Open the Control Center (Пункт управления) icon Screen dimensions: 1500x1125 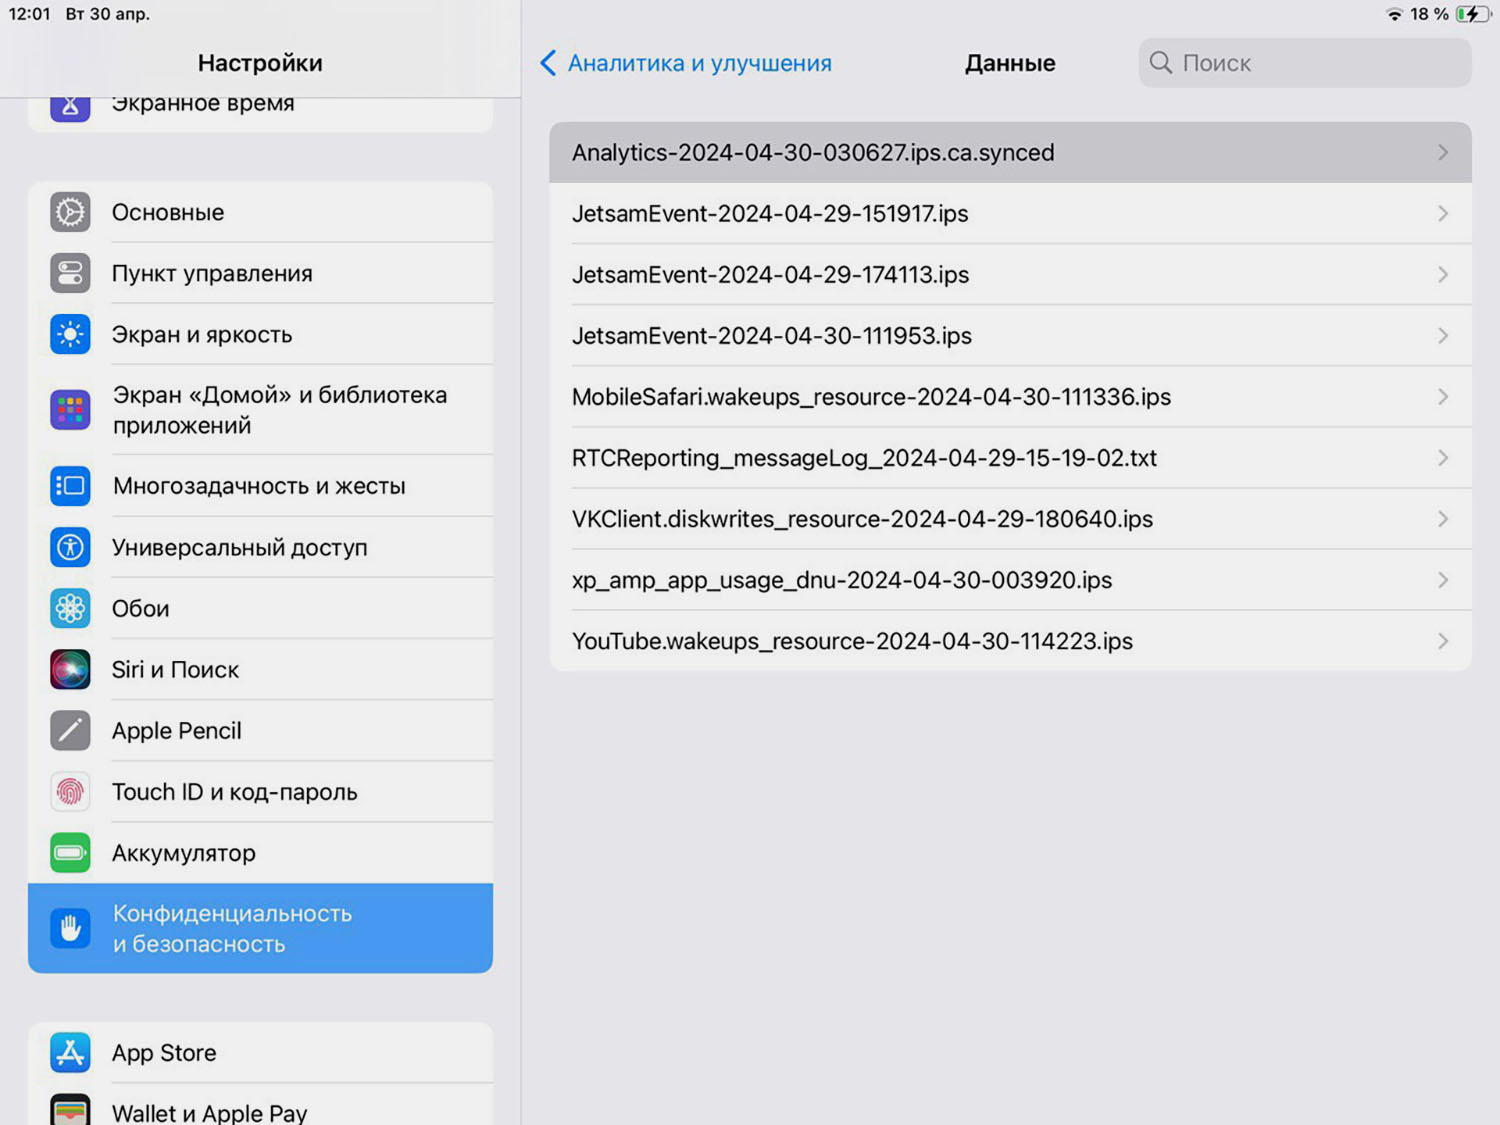[x=70, y=273]
